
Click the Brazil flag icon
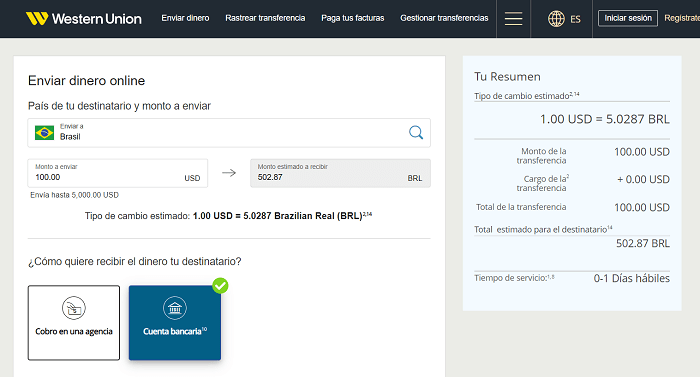[x=44, y=133]
